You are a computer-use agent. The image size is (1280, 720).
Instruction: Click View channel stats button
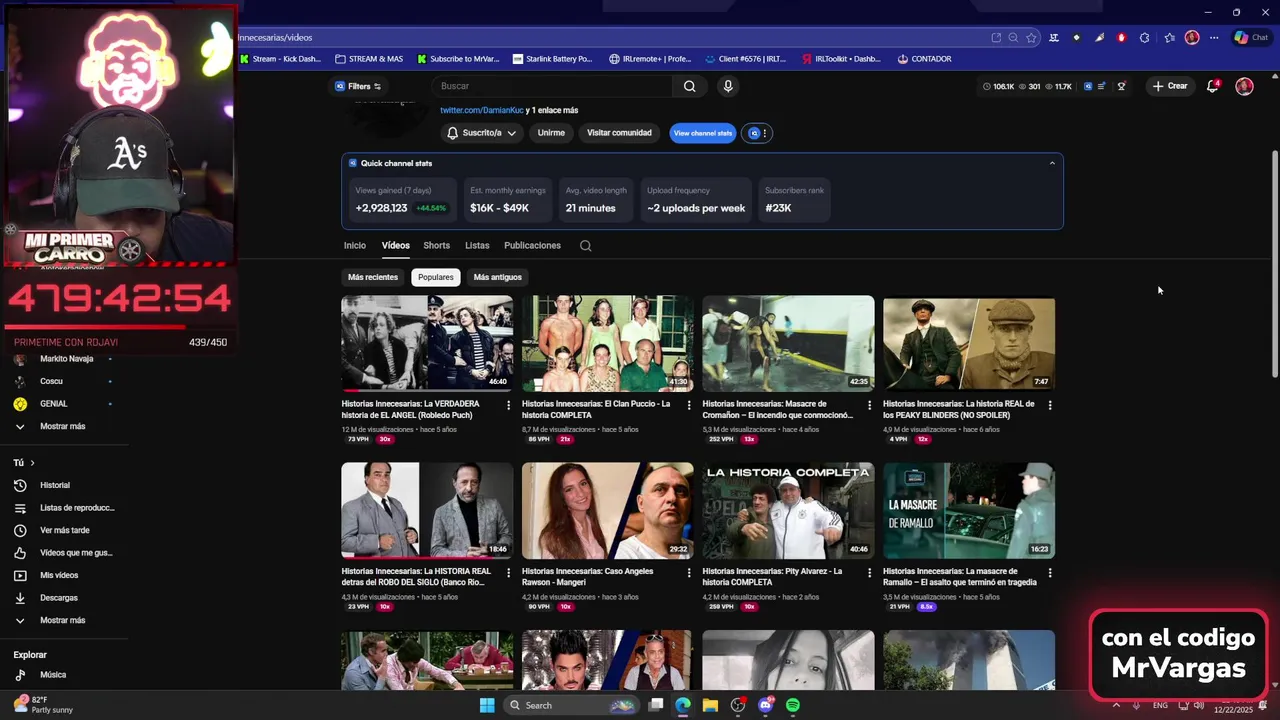pos(703,133)
